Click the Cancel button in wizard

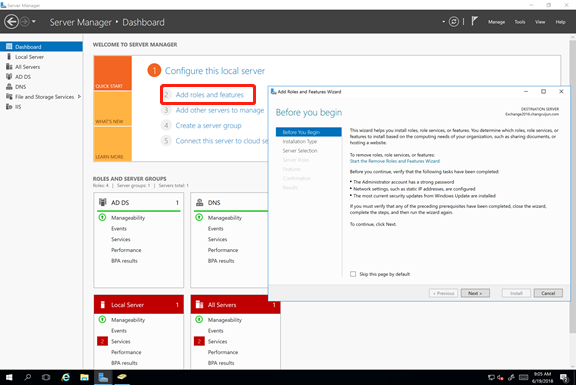point(548,293)
